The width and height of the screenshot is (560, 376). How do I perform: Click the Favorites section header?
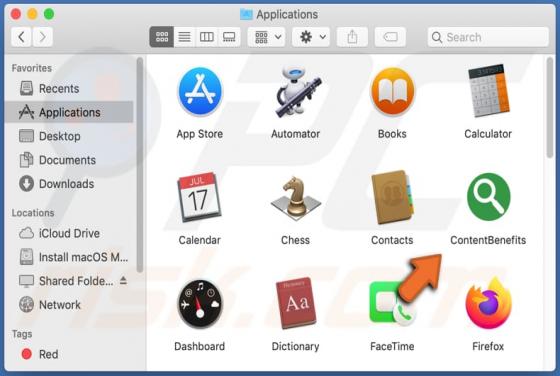coord(32,68)
